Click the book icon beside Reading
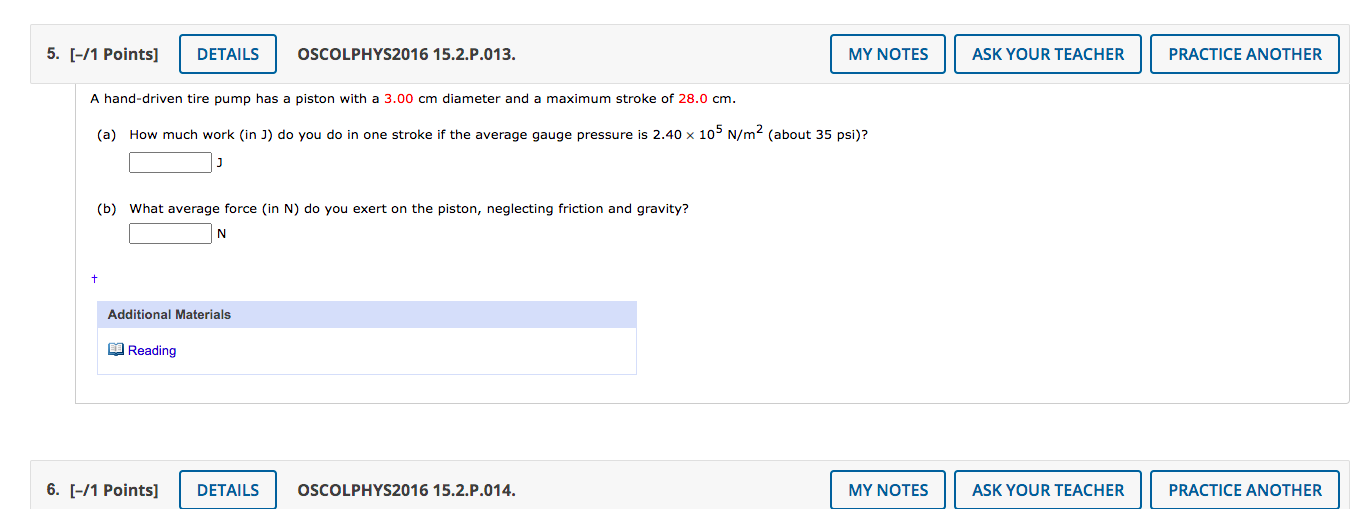 click(x=116, y=350)
